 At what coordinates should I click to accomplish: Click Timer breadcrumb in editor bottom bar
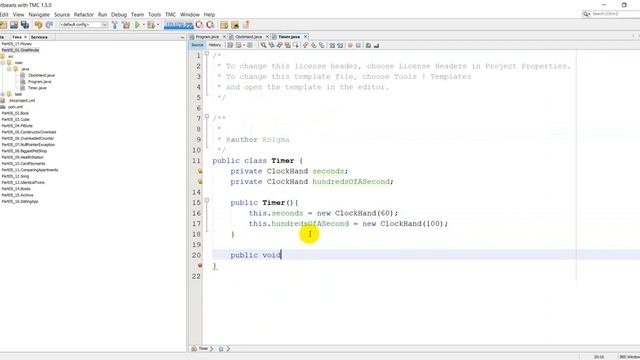coord(203,349)
